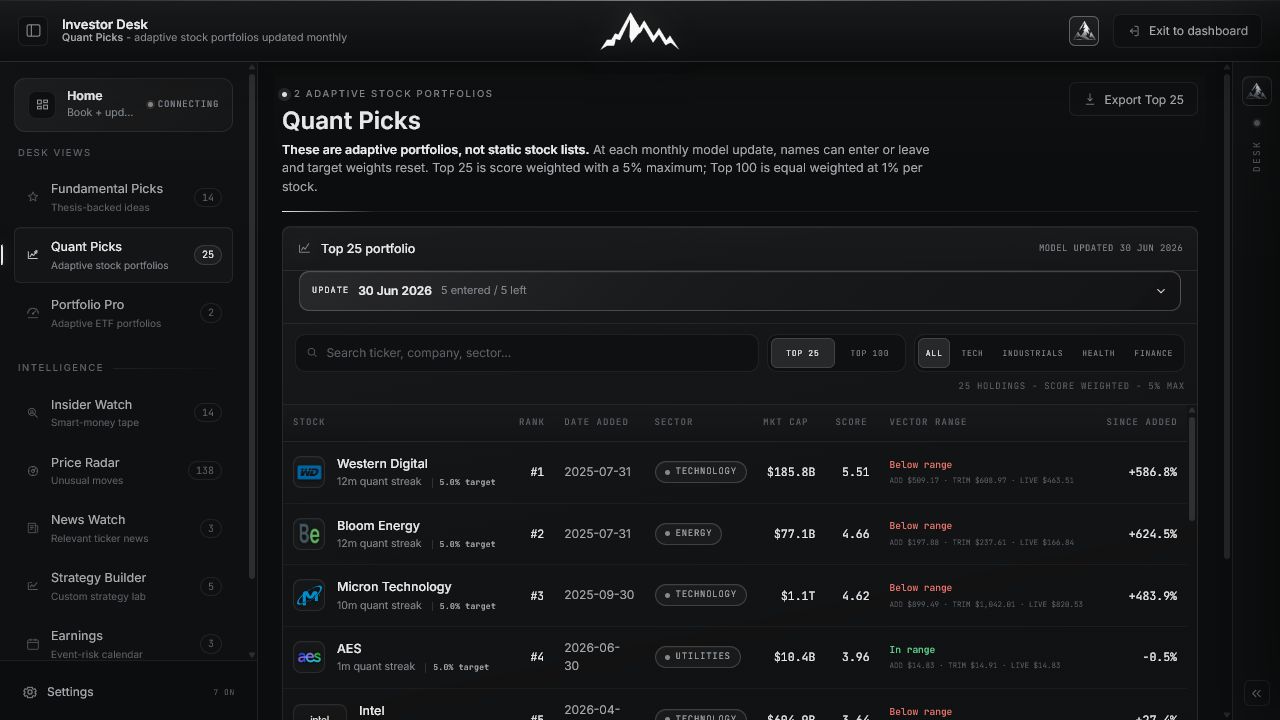This screenshot has height=720, width=1280.
Task: Select the Fundamental Picks star icon
Action: pyautogui.click(x=33, y=197)
